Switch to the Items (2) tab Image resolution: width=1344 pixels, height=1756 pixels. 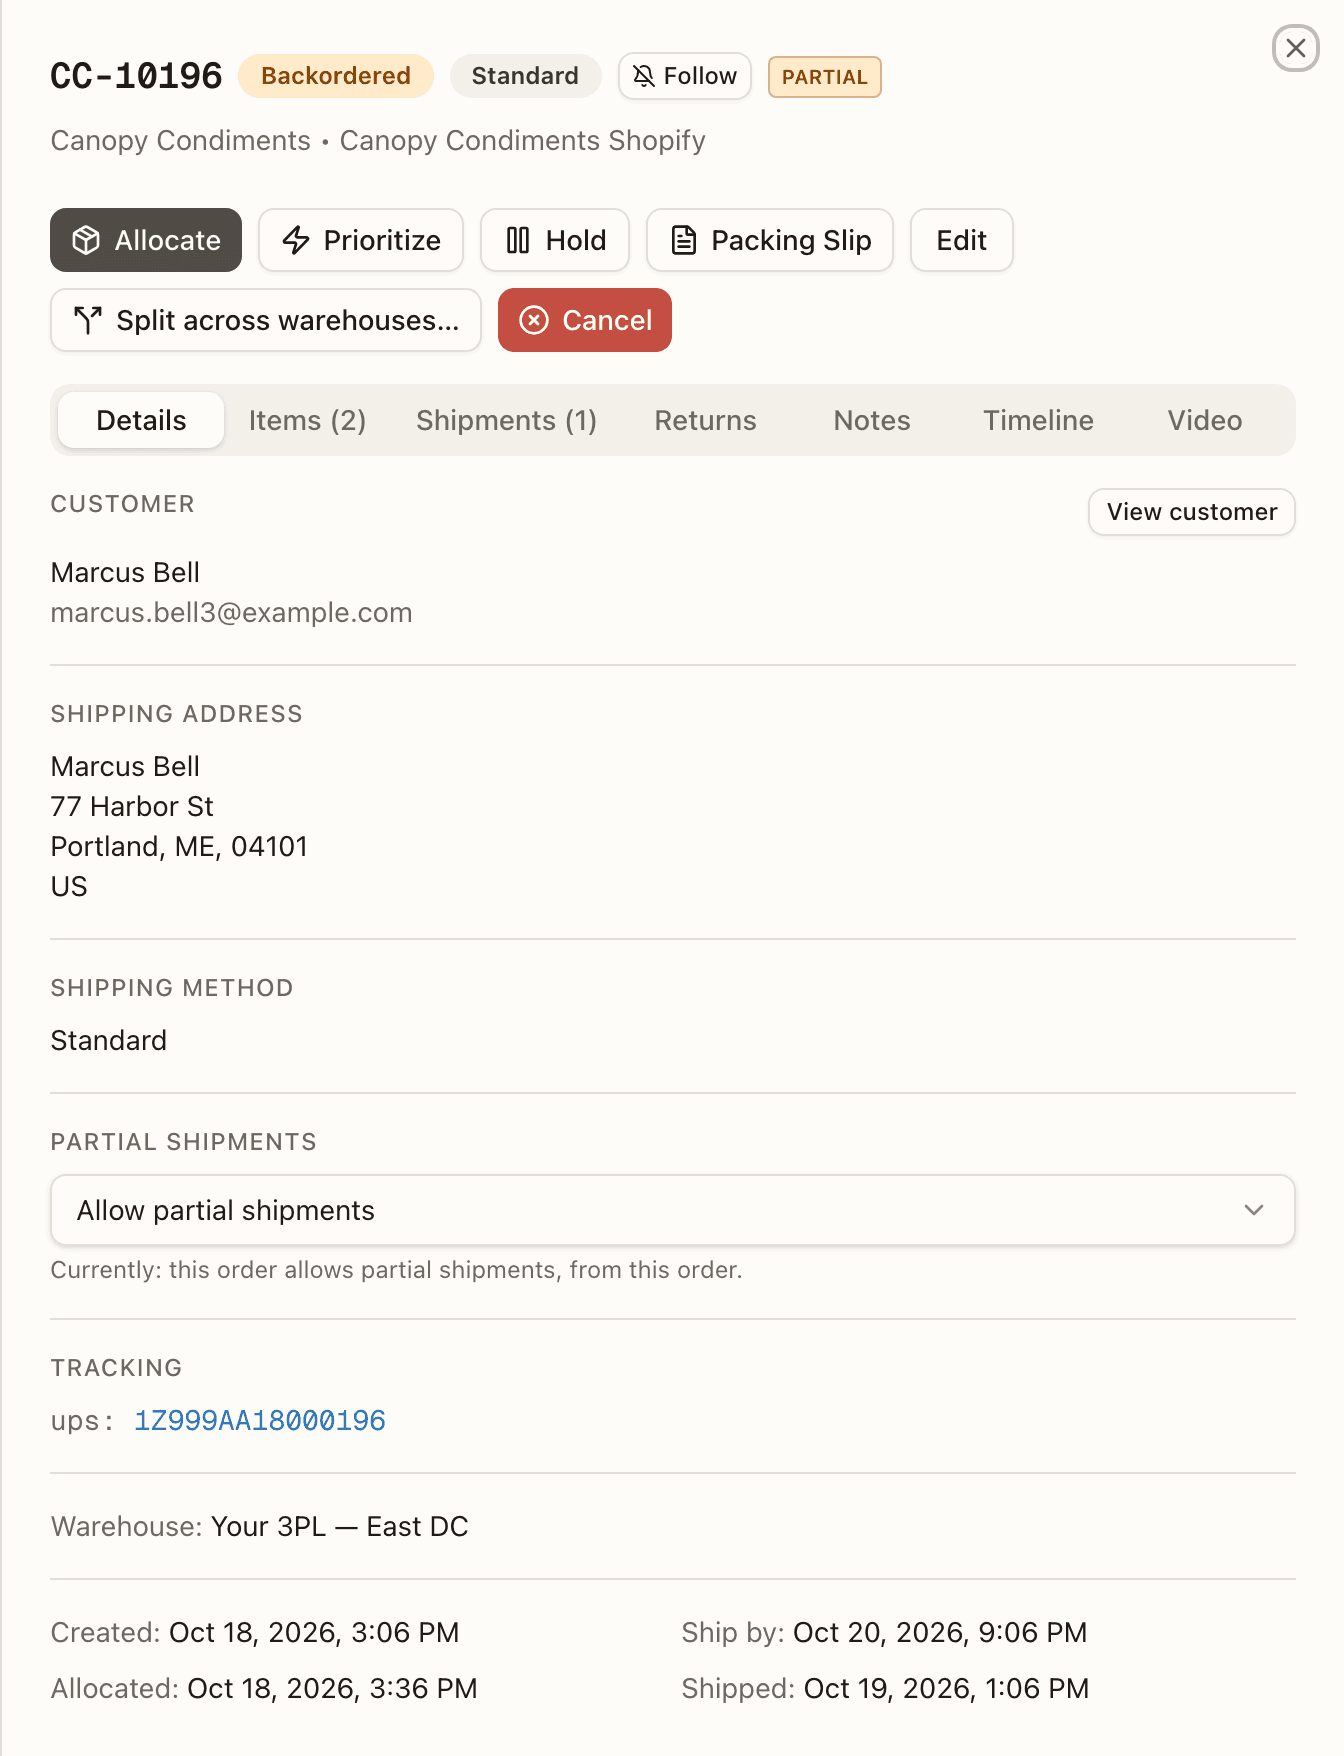tap(307, 420)
